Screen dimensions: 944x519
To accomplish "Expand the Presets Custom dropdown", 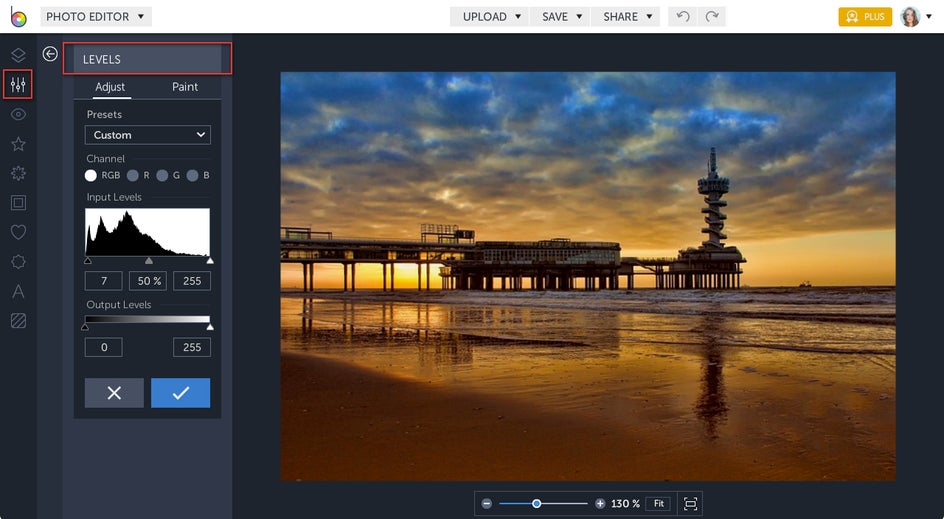I will [x=148, y=135].
